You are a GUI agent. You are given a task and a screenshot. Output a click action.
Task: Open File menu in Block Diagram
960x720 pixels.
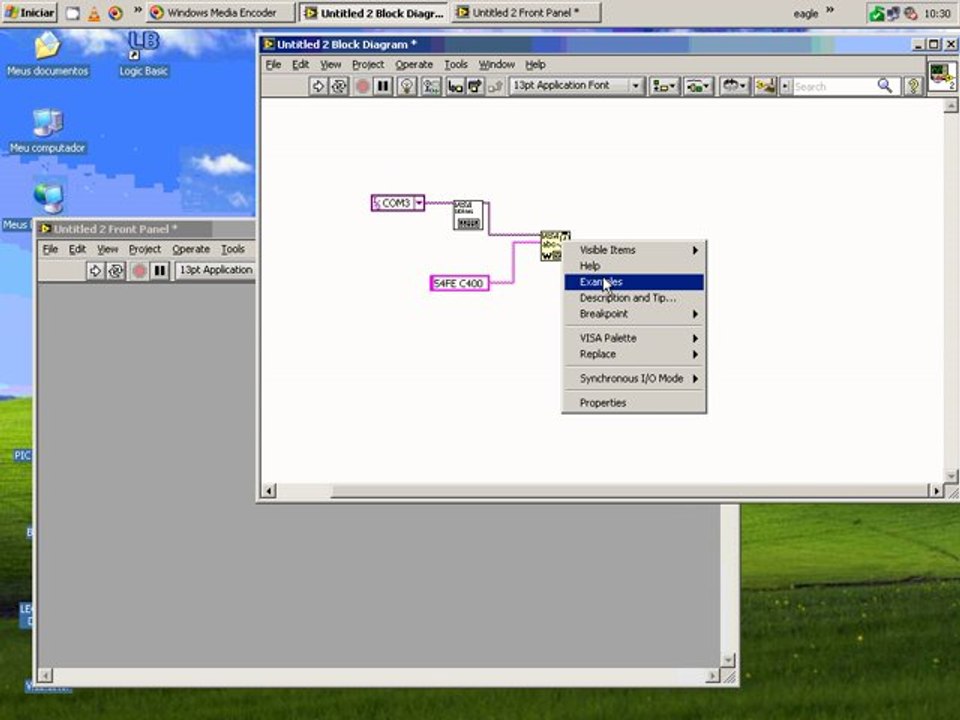tap(273, 64)
